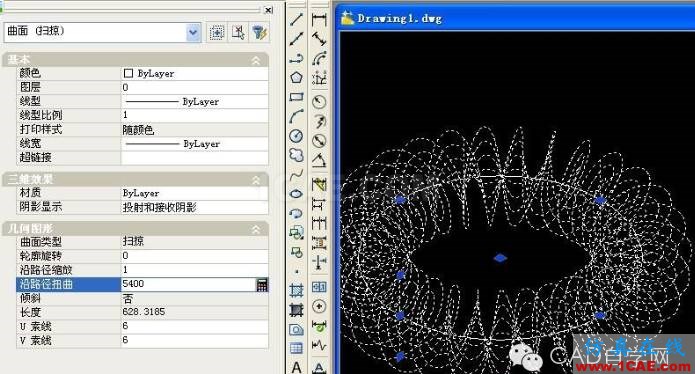The image size is (695, 374).
Task: Click the 倾斜 value 否
Action: 194,298
